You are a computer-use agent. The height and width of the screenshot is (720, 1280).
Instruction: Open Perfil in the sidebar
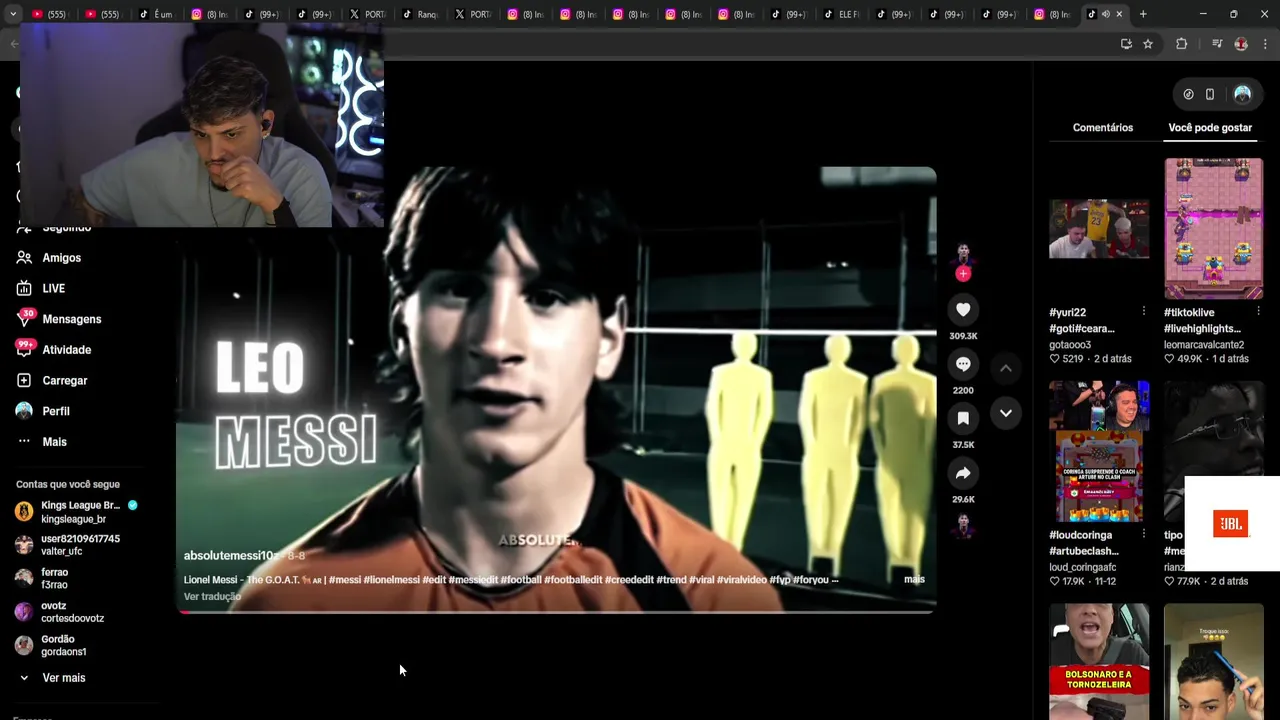(x=55, y=411)
